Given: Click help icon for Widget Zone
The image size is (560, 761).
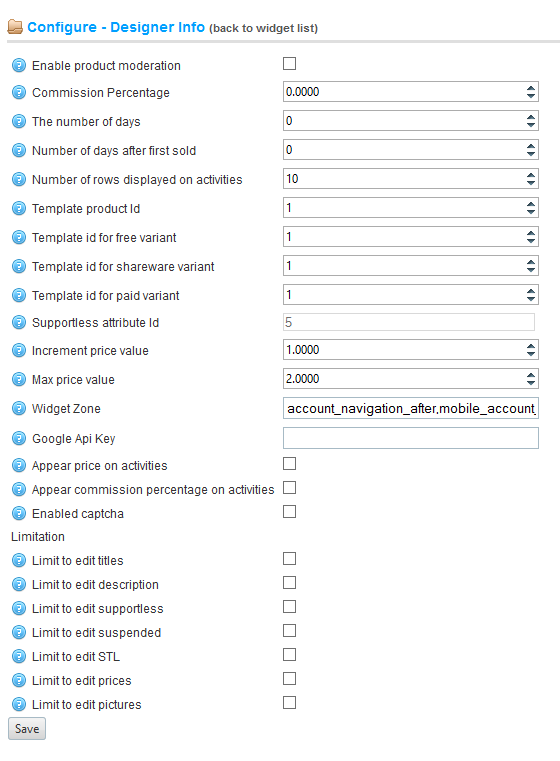Looking at the screenshot, I should (19, 409).
